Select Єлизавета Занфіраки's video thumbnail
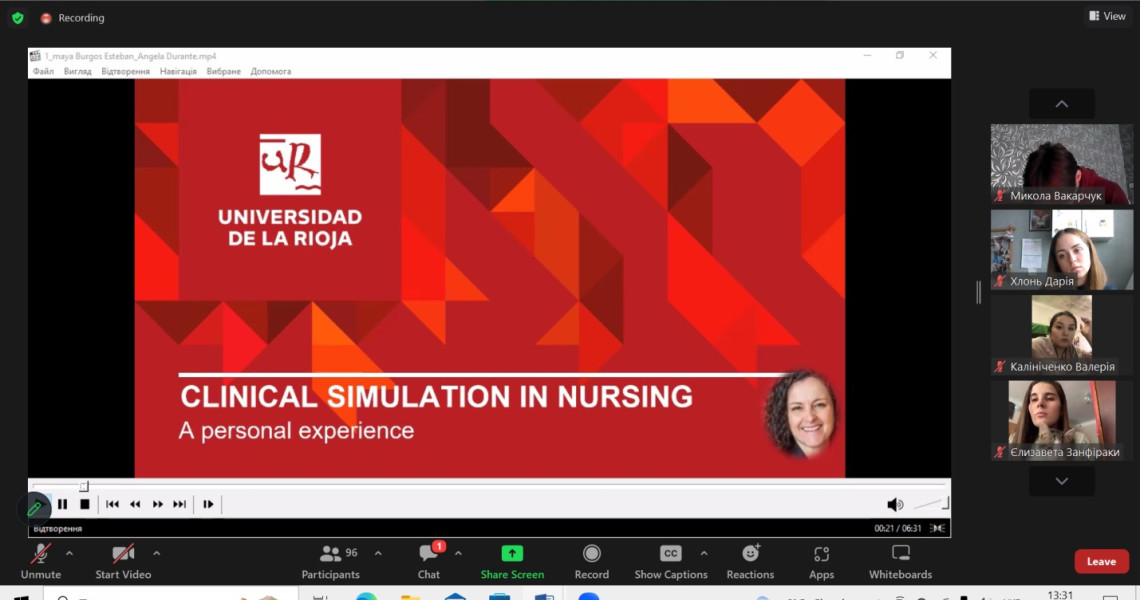Viewport: 1140px width, 600px height. point(1061,420)
